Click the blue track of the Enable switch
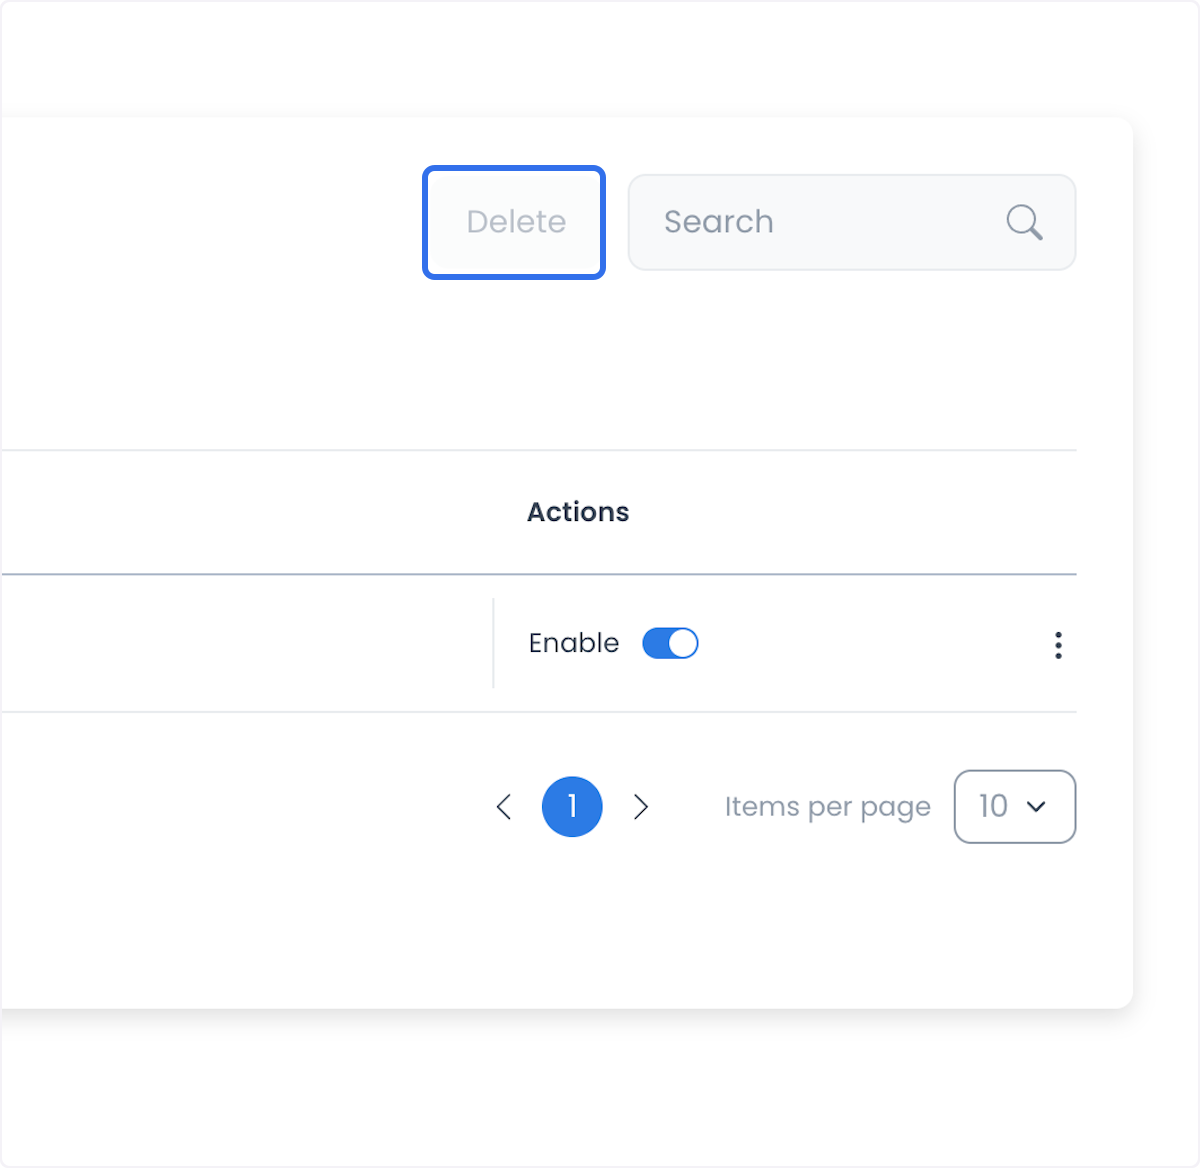The image size is (1200, 1168). [x=656, y=643]
